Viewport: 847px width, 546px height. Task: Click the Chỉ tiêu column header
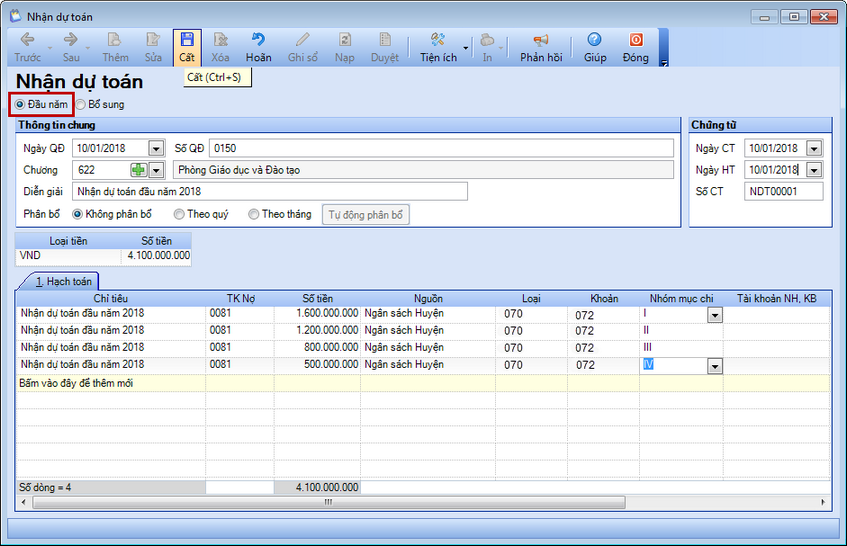pos(110,298)
